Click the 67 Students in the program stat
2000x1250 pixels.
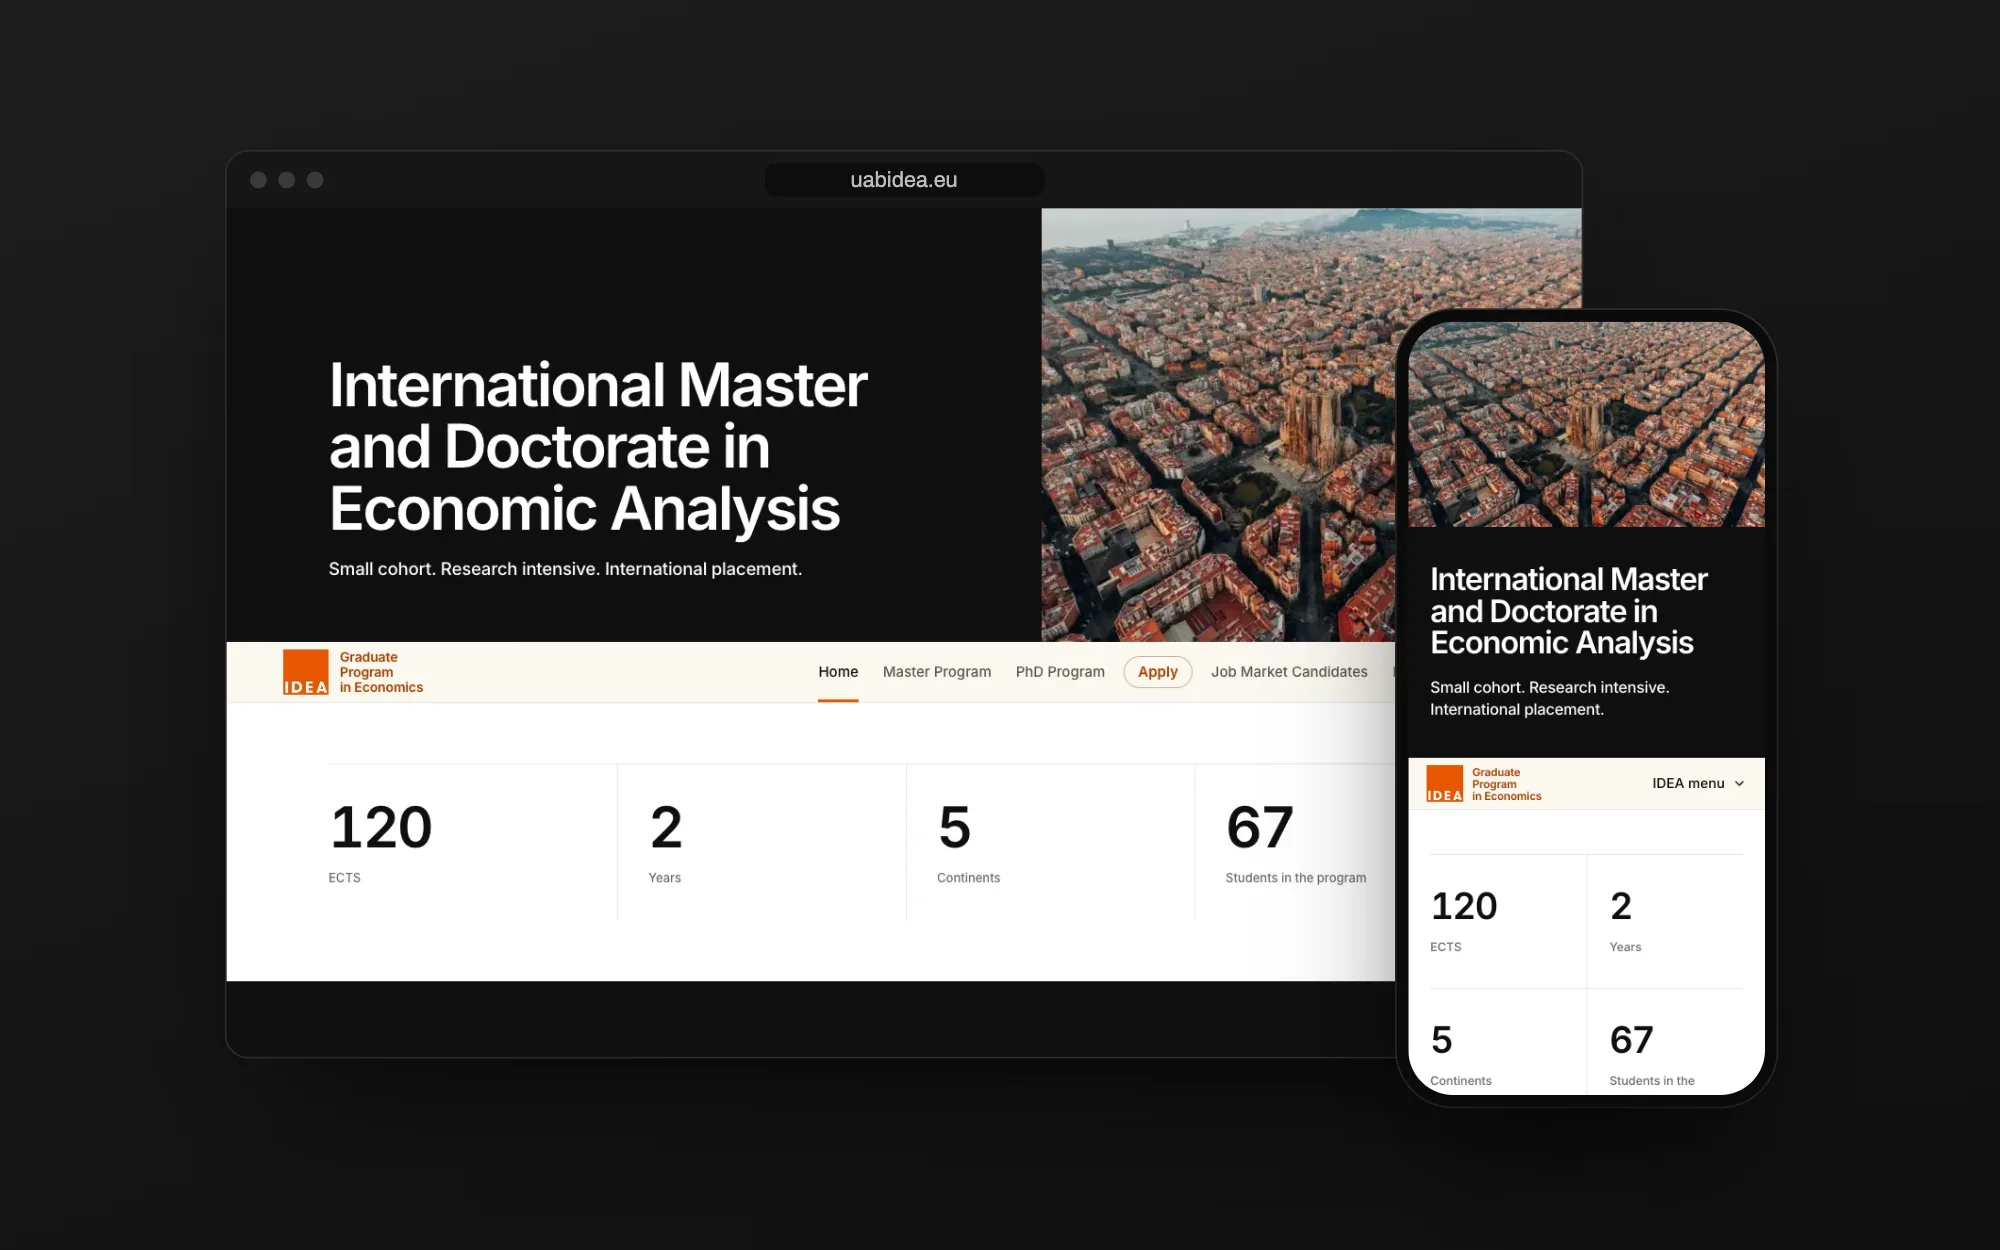coord(1296,842)
